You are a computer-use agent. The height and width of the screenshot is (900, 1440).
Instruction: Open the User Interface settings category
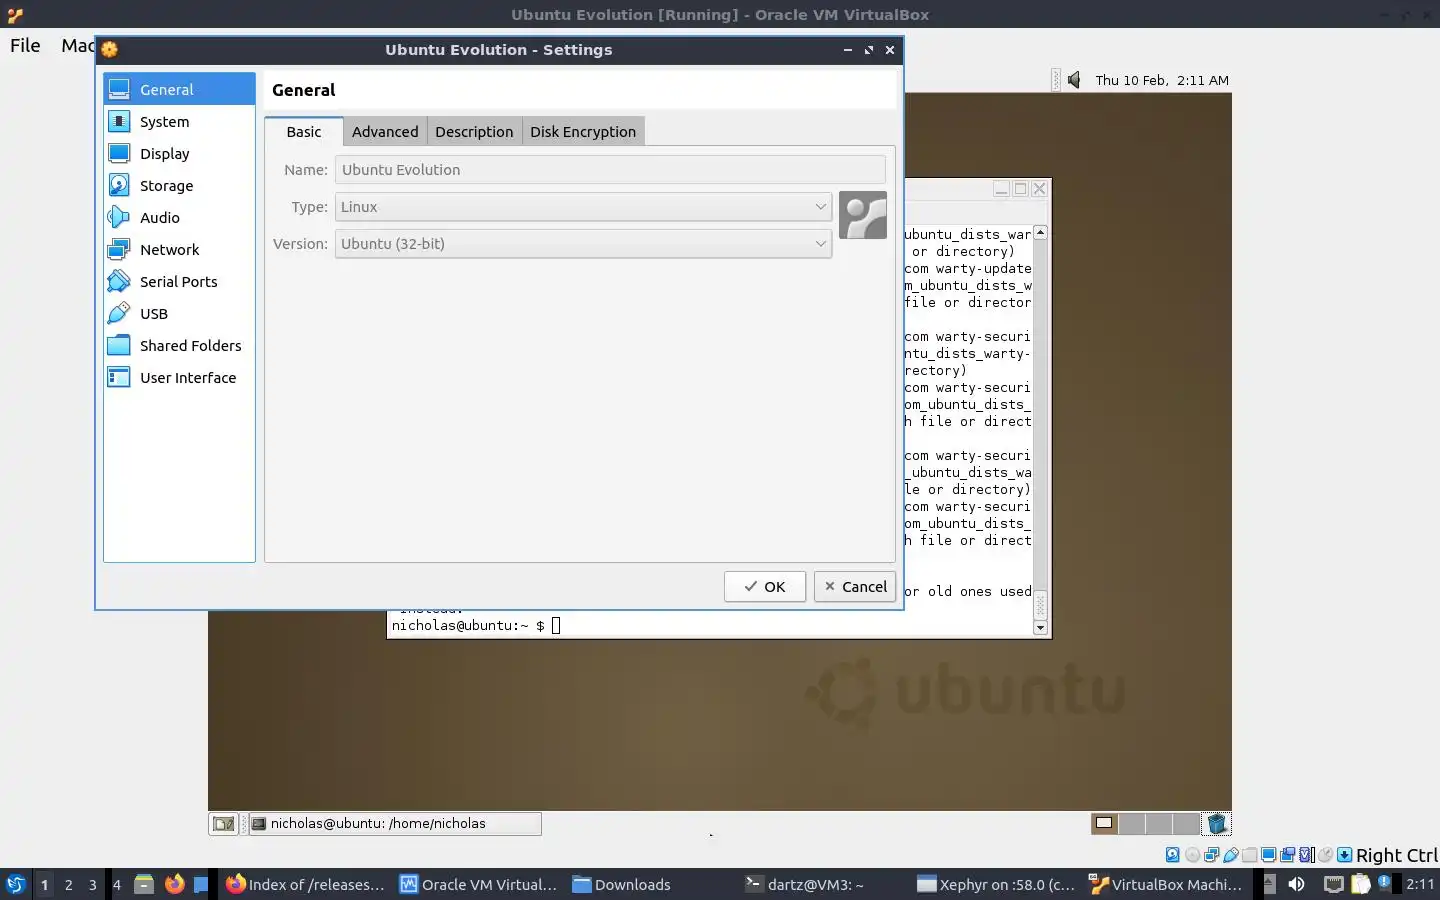179,377
